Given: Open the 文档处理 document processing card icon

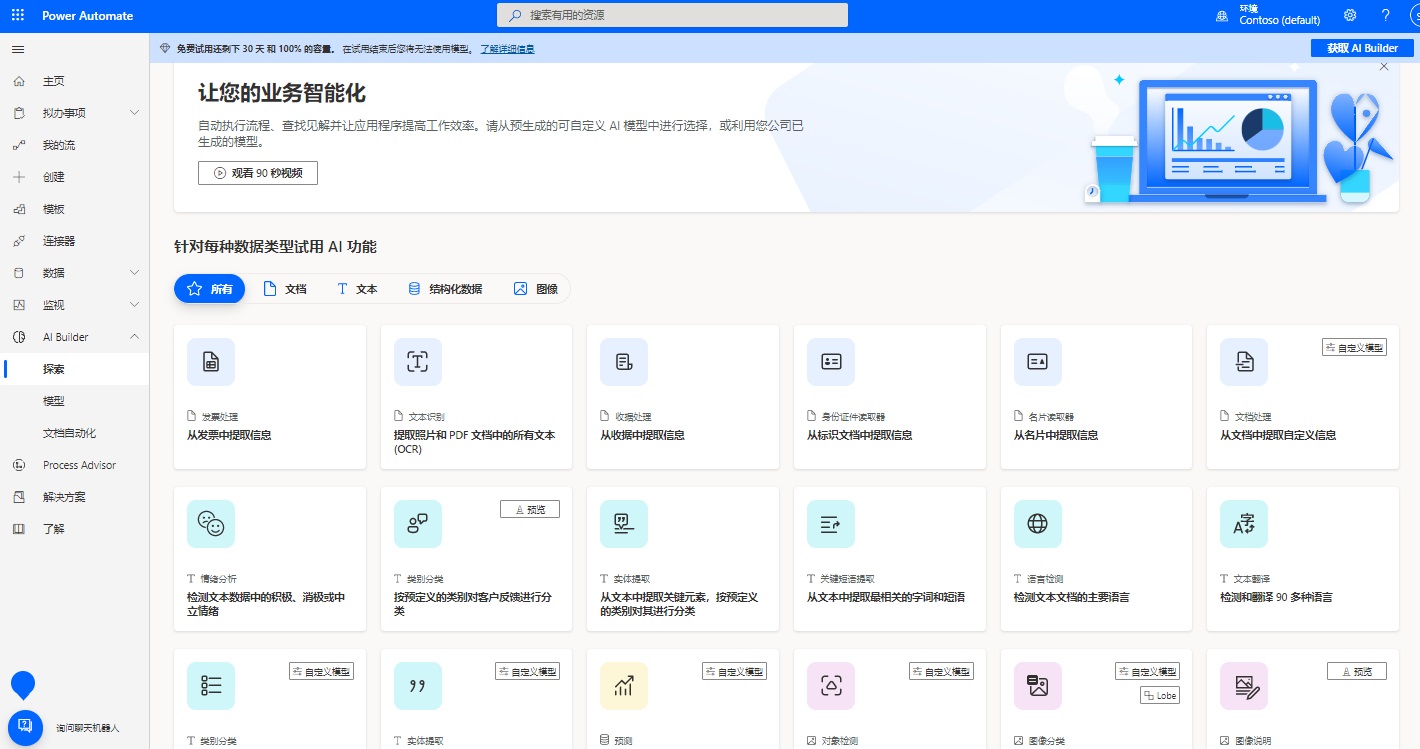Looking at the screenshot, I should pyautogui.click(x=1244, y=362).
